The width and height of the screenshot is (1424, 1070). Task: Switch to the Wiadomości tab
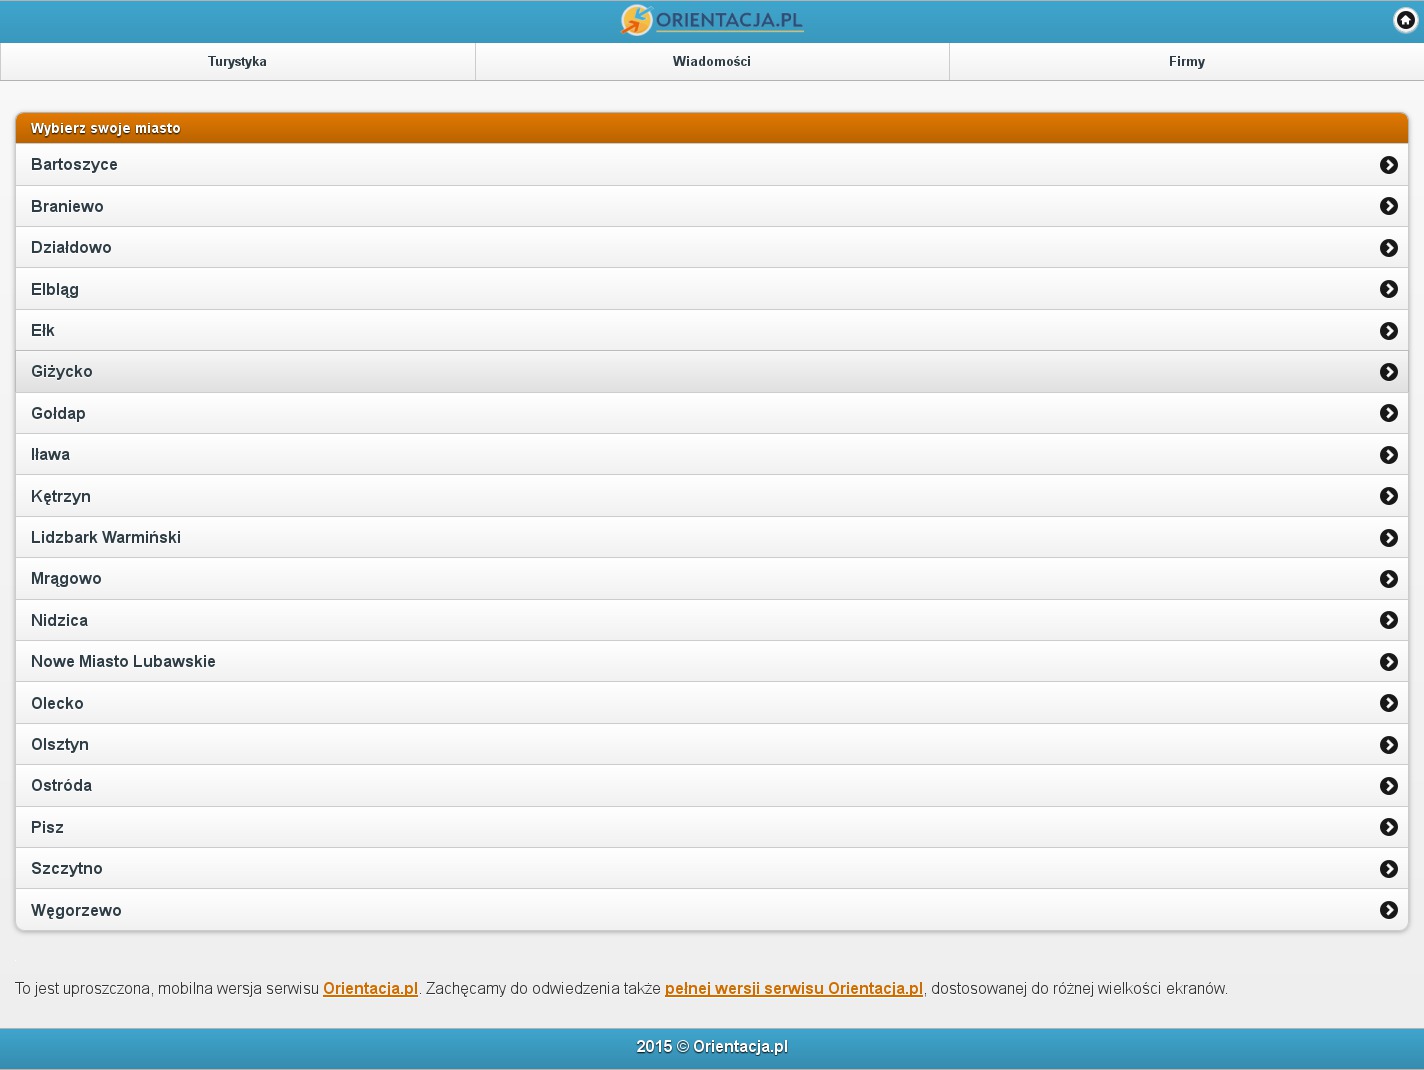711,61
